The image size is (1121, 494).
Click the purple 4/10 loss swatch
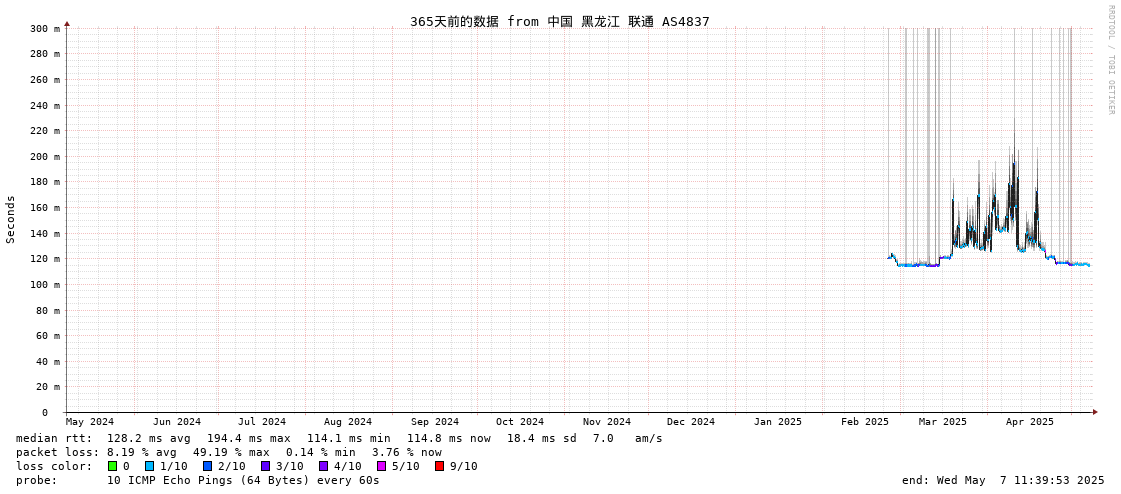(x=323, y=466)
